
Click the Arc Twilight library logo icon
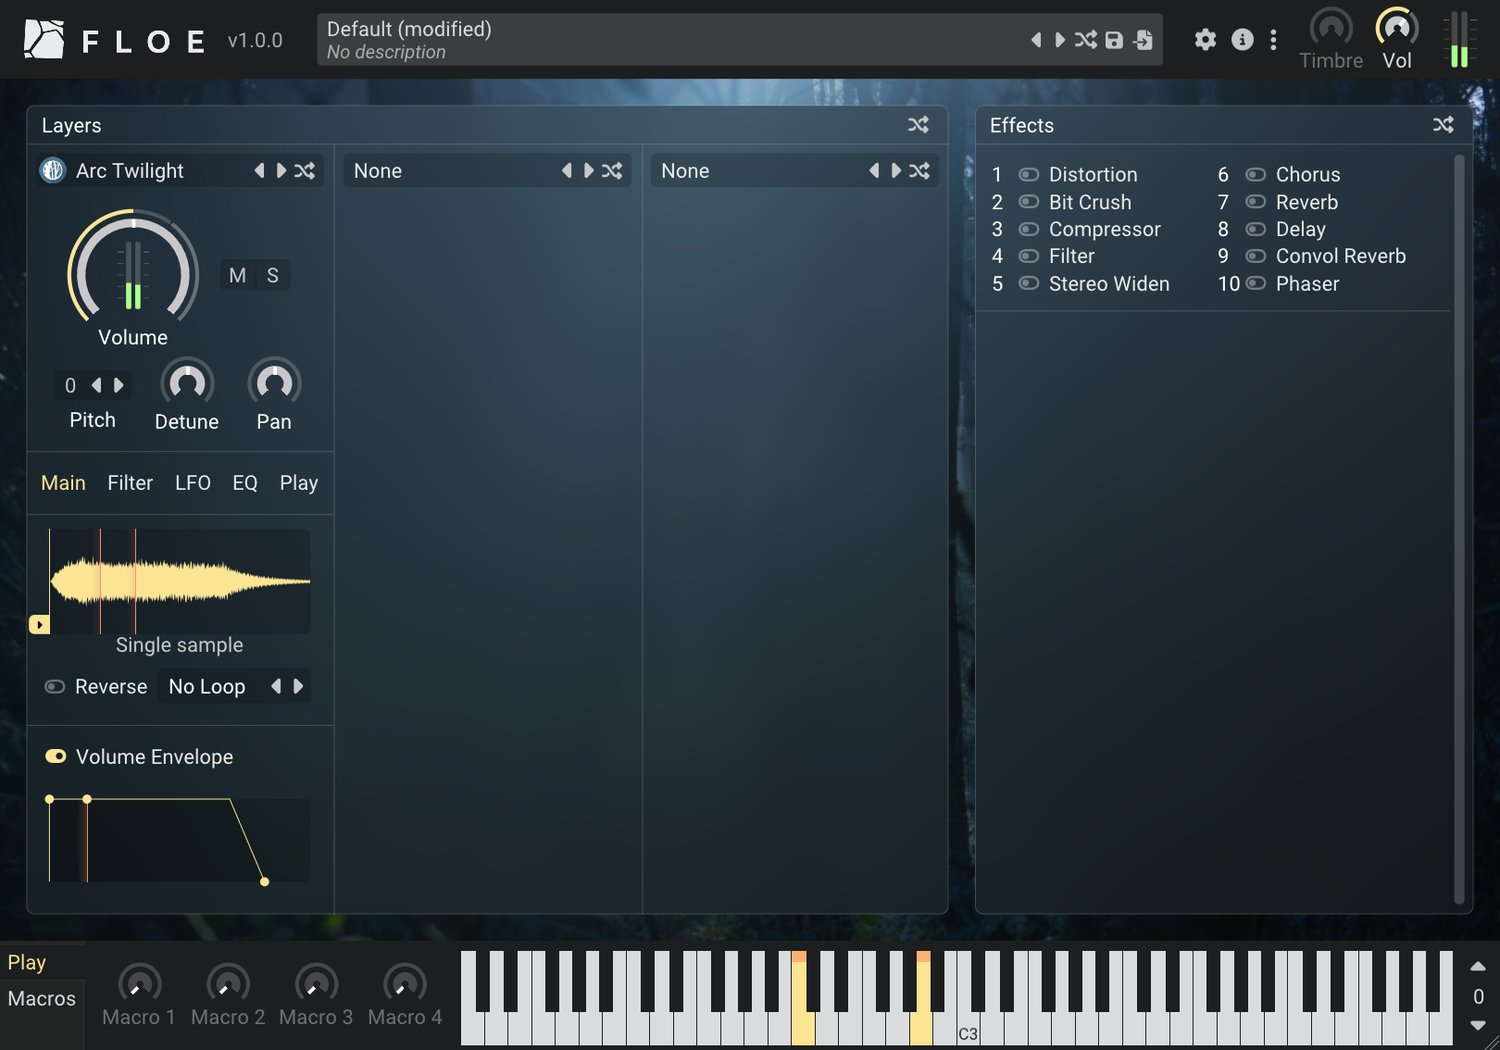pos(53,171)
